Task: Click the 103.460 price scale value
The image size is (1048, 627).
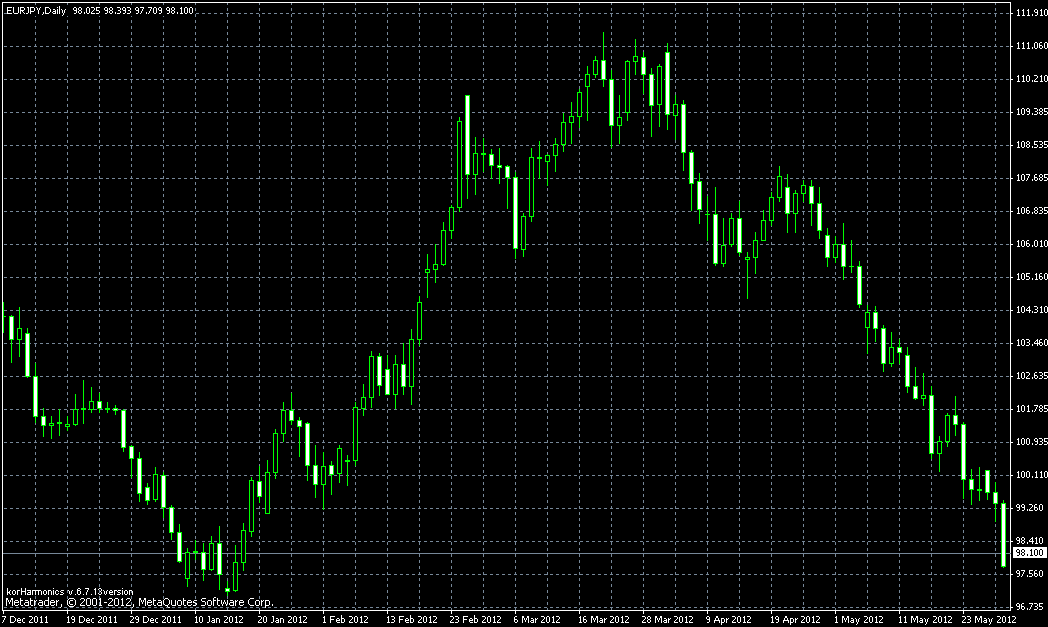Action: point(1031,343)
